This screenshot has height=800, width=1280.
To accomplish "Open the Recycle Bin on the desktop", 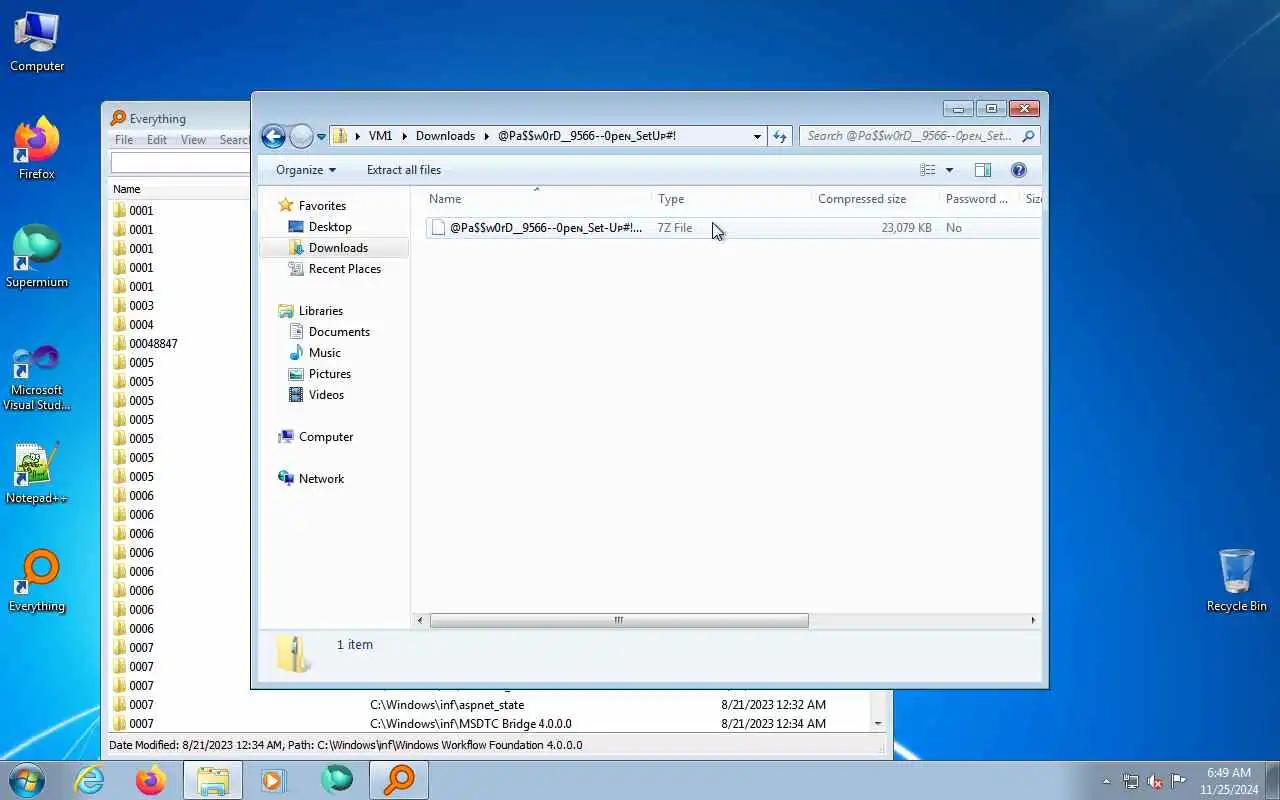I will point(1237,580).
